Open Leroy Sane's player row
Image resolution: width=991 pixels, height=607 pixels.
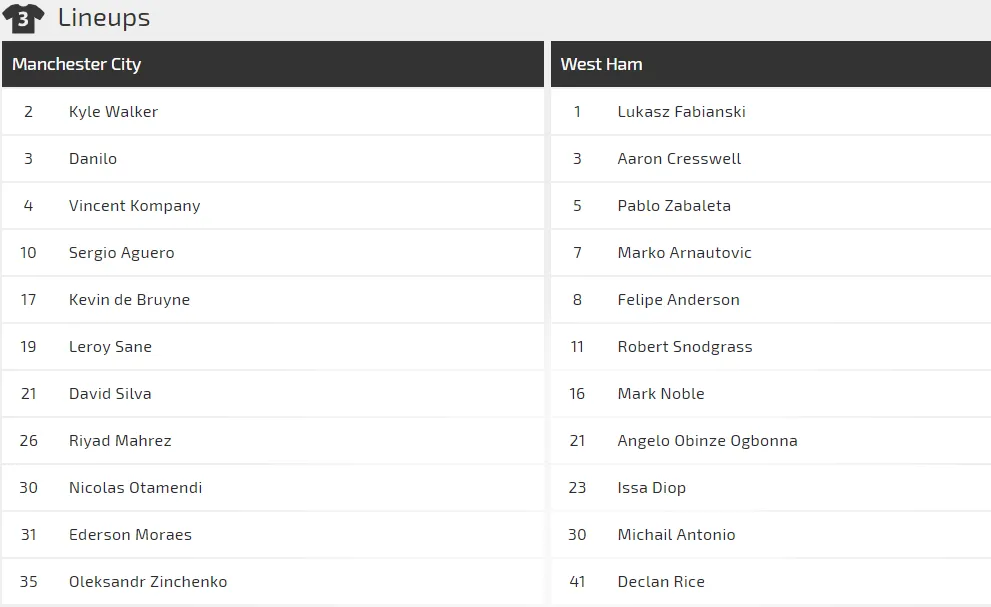coord(110,347)
